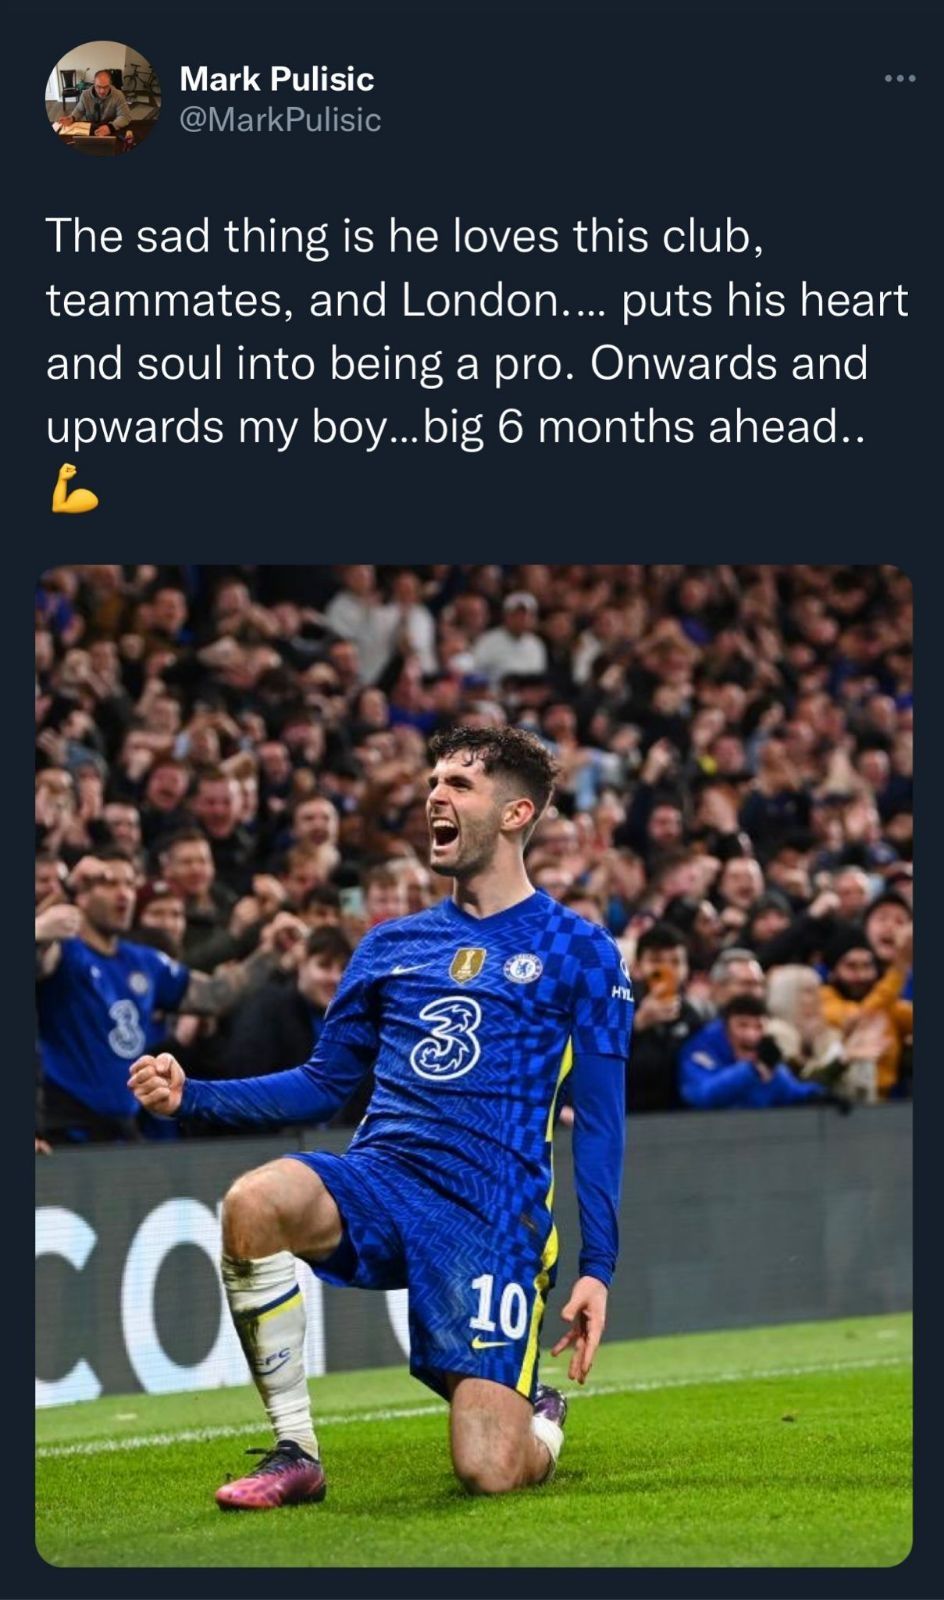Click Mark Pulisic's profile avatar

point(107,96)
